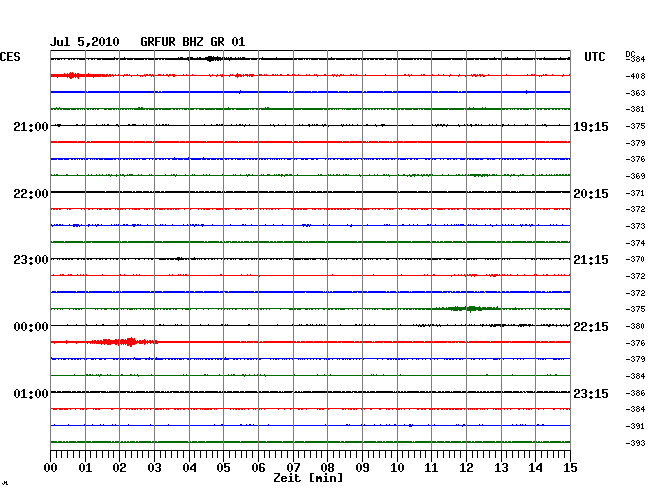650x494 pixels.
Task: Click the DC offset value -381
Action: [x=635, y=109]
